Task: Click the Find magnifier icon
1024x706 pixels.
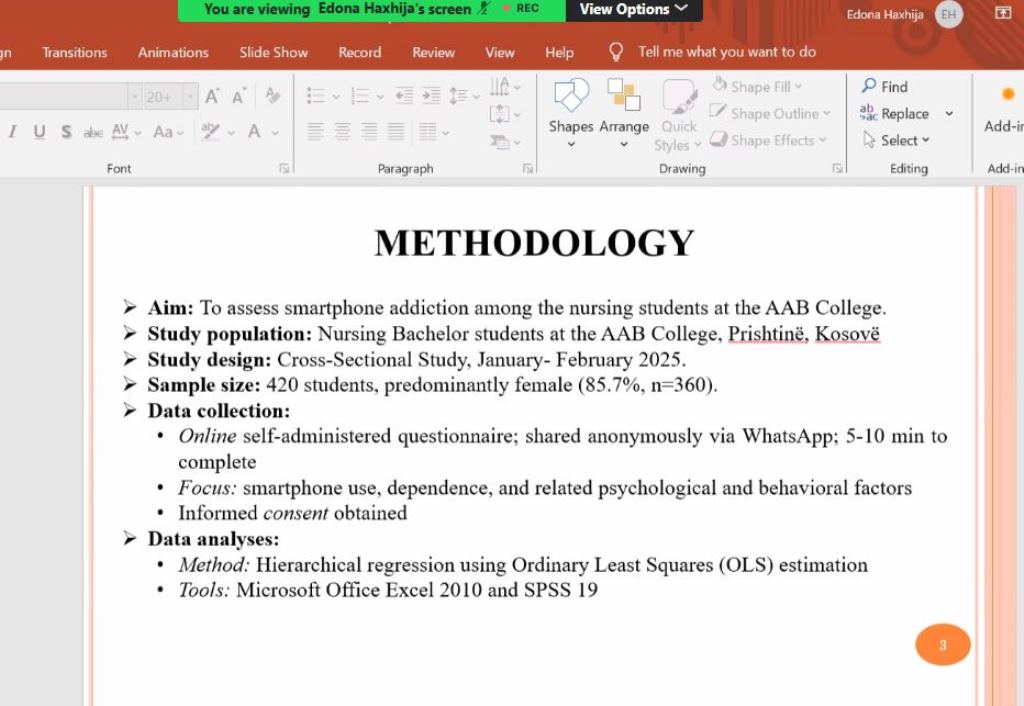Action: click(x=869, y=87)
